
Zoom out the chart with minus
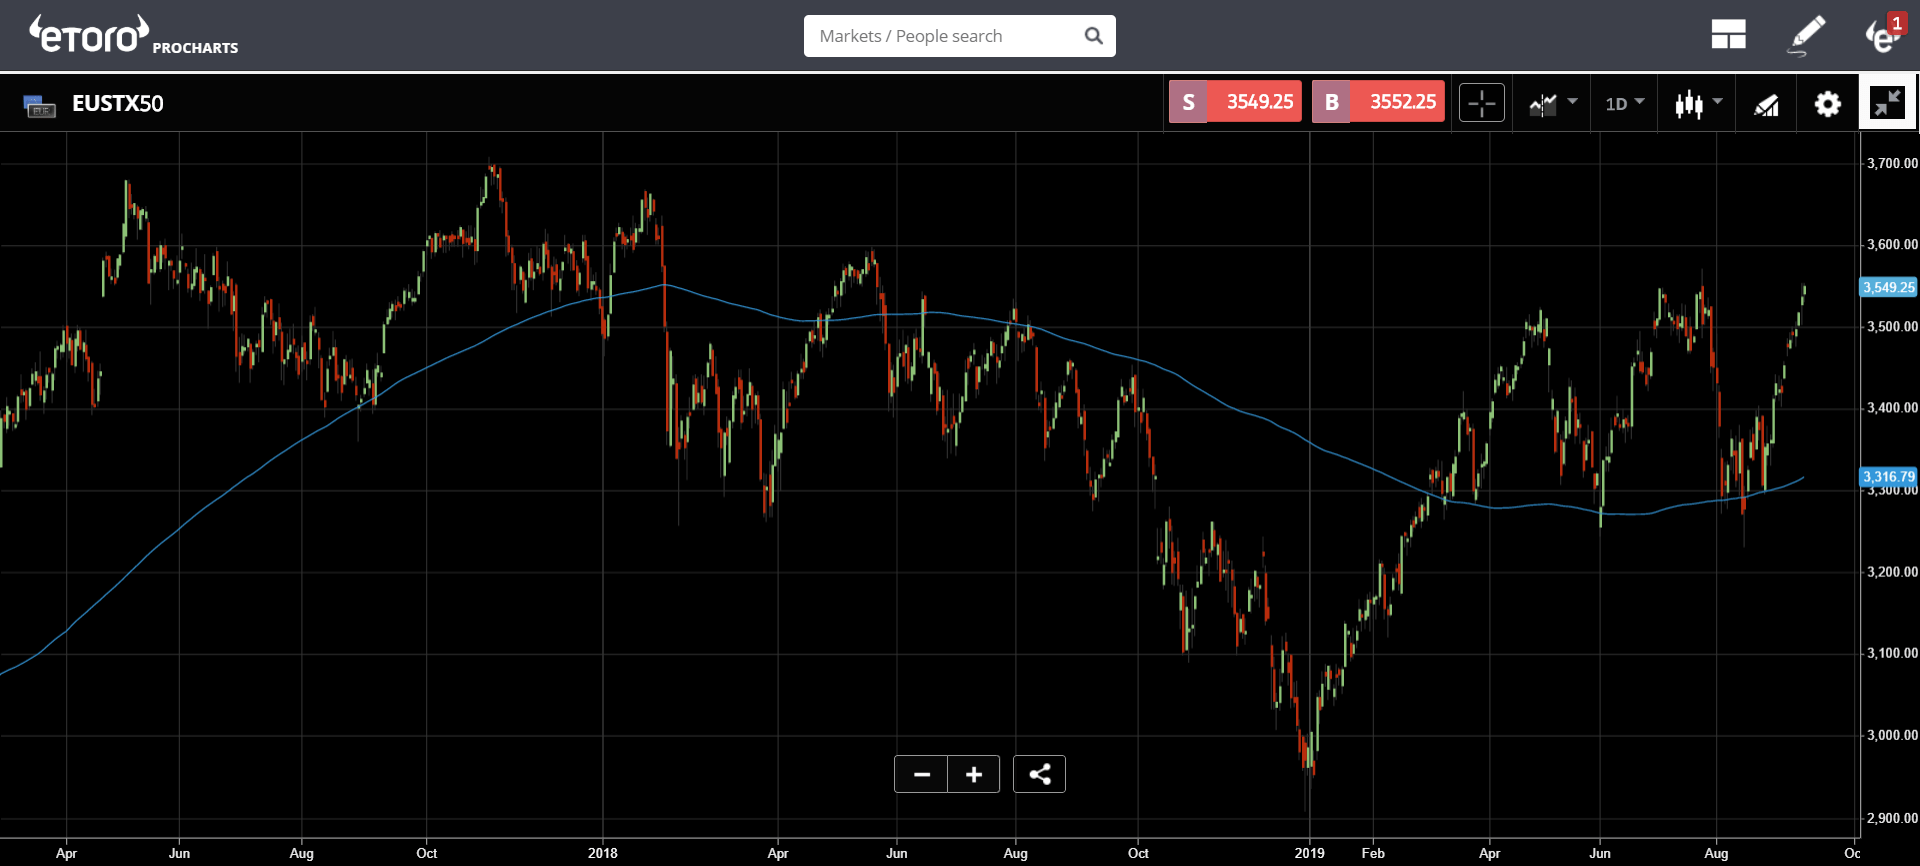point(921,774)
